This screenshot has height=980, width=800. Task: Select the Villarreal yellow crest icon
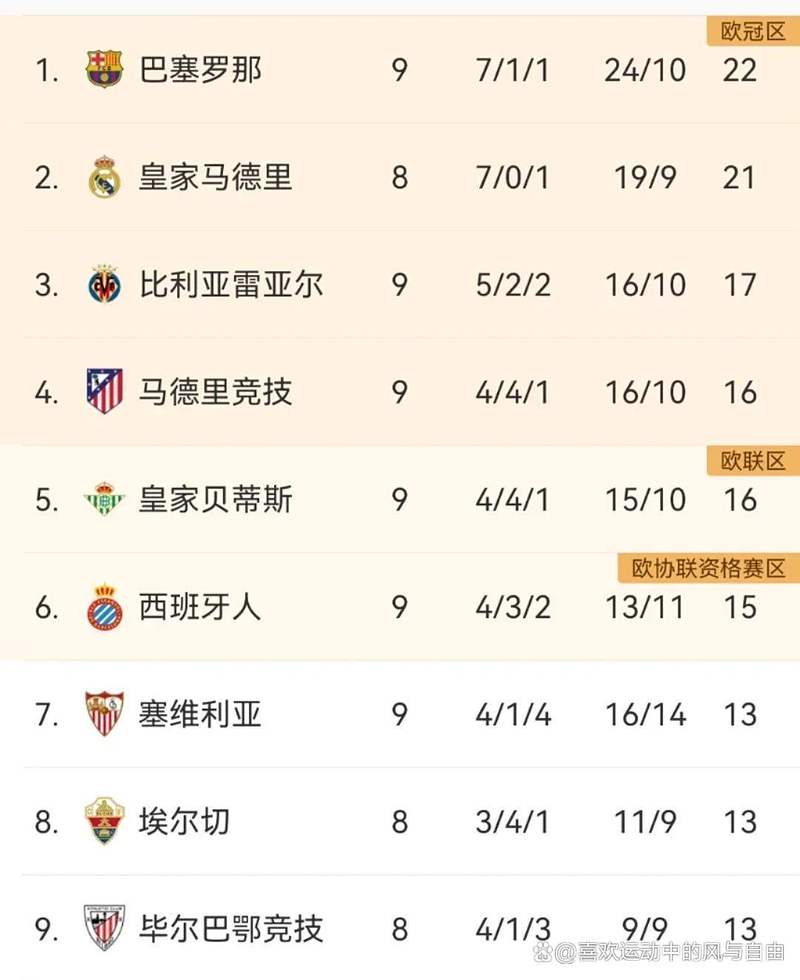click(104, 285)
